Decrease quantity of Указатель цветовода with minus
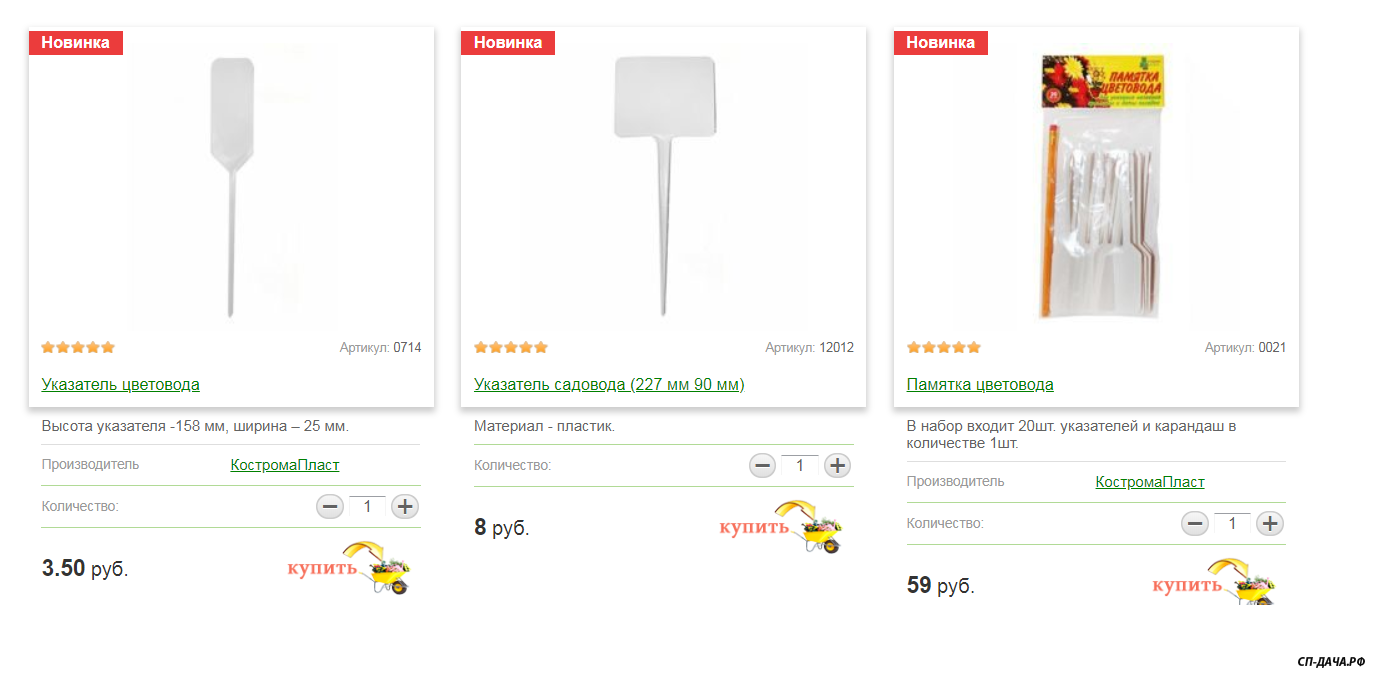The width and height of the screenshot is (1382, 684). [x=330, y=507]
